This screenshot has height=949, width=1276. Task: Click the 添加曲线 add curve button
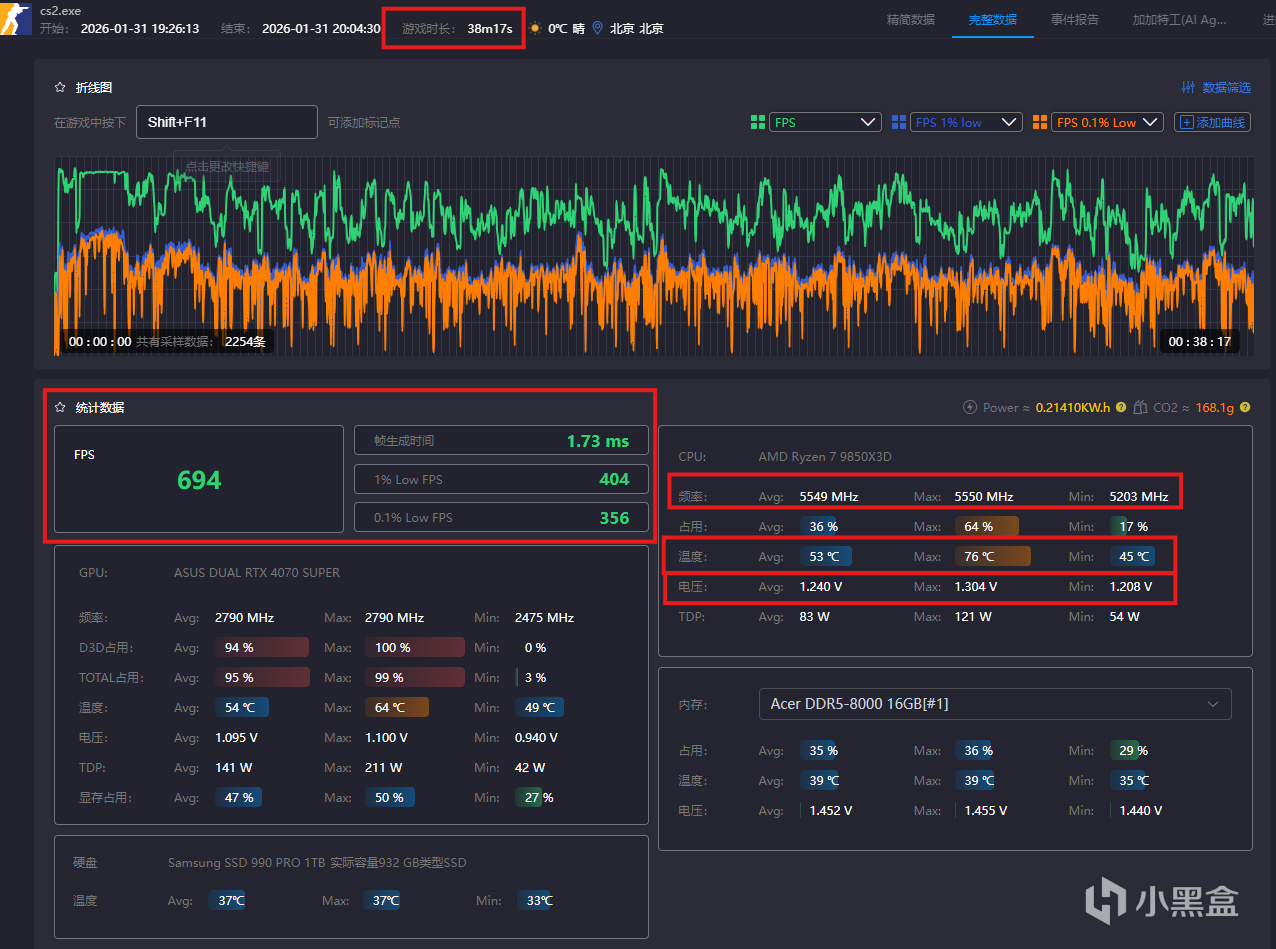pyautogui.click(x=1212, y=122)
